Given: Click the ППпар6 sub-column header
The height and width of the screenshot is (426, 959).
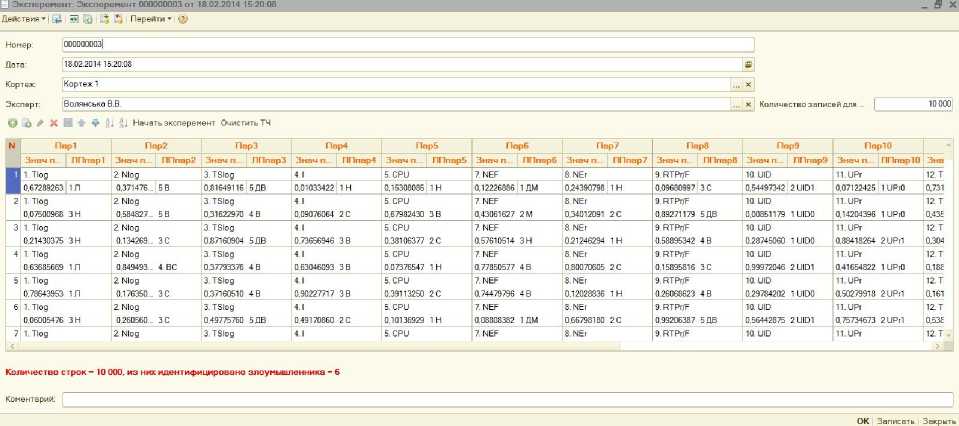Looking at the screenshot, I should pos(539,160).
